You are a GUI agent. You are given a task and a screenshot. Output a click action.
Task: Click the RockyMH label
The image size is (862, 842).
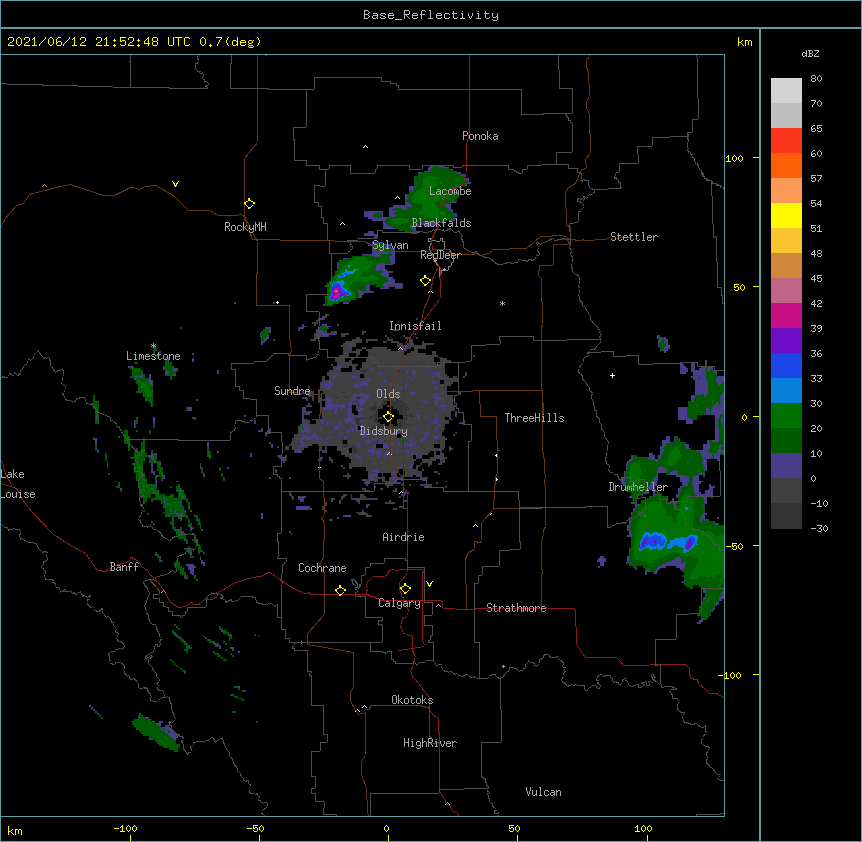(x=245, y=227)
